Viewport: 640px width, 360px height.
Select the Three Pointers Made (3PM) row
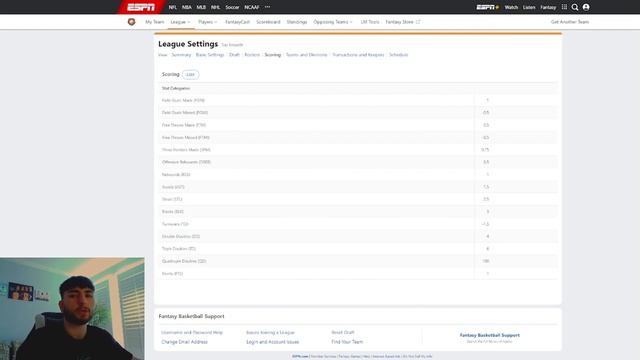pos(358,150)
